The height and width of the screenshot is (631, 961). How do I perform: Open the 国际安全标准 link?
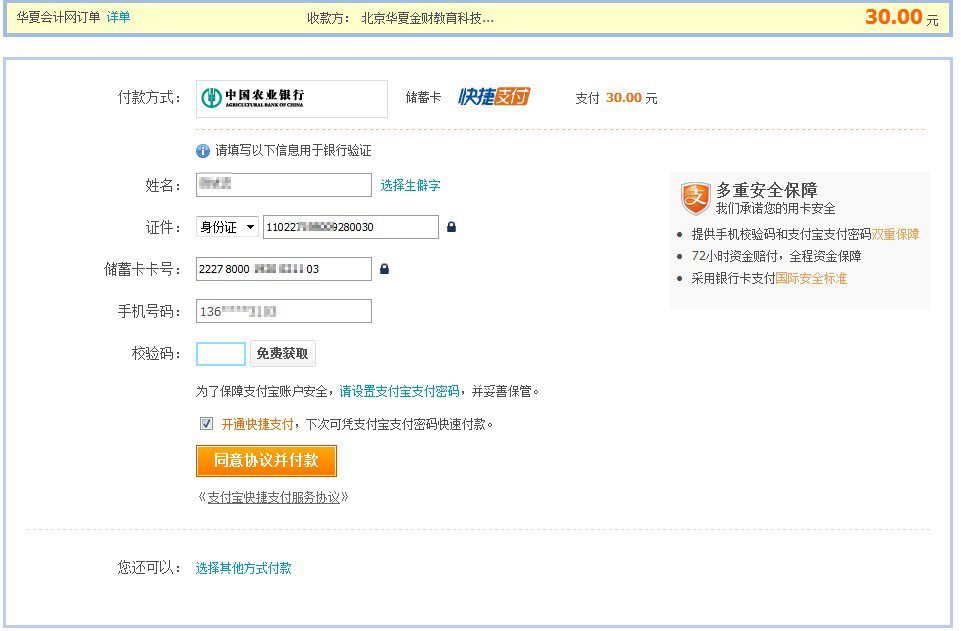pos(811,279)
